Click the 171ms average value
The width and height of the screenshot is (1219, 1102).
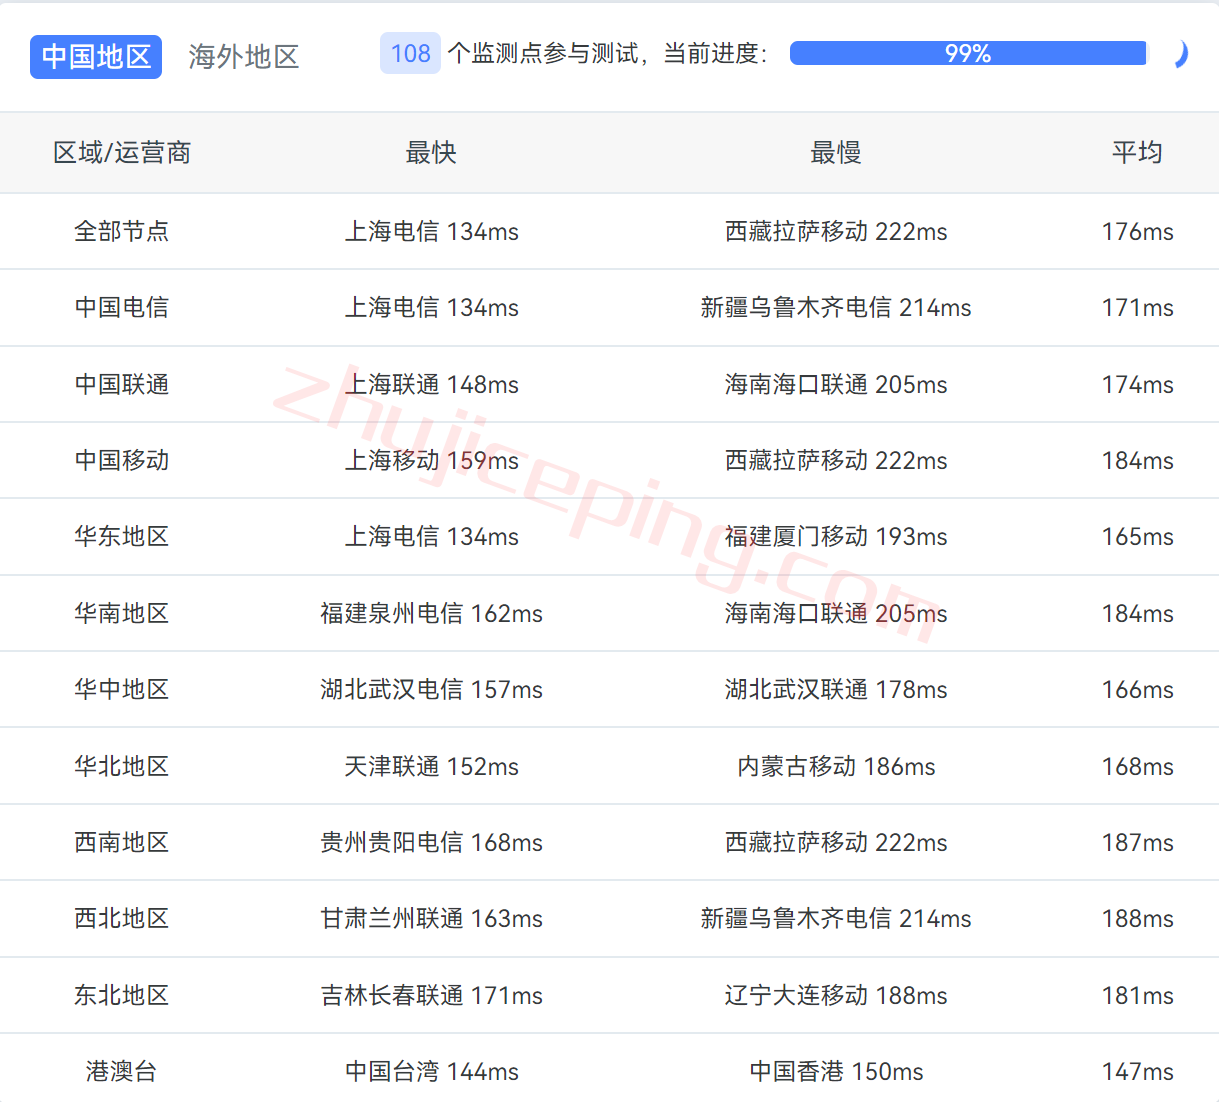pyautogui.click(x=1138, y=308)
